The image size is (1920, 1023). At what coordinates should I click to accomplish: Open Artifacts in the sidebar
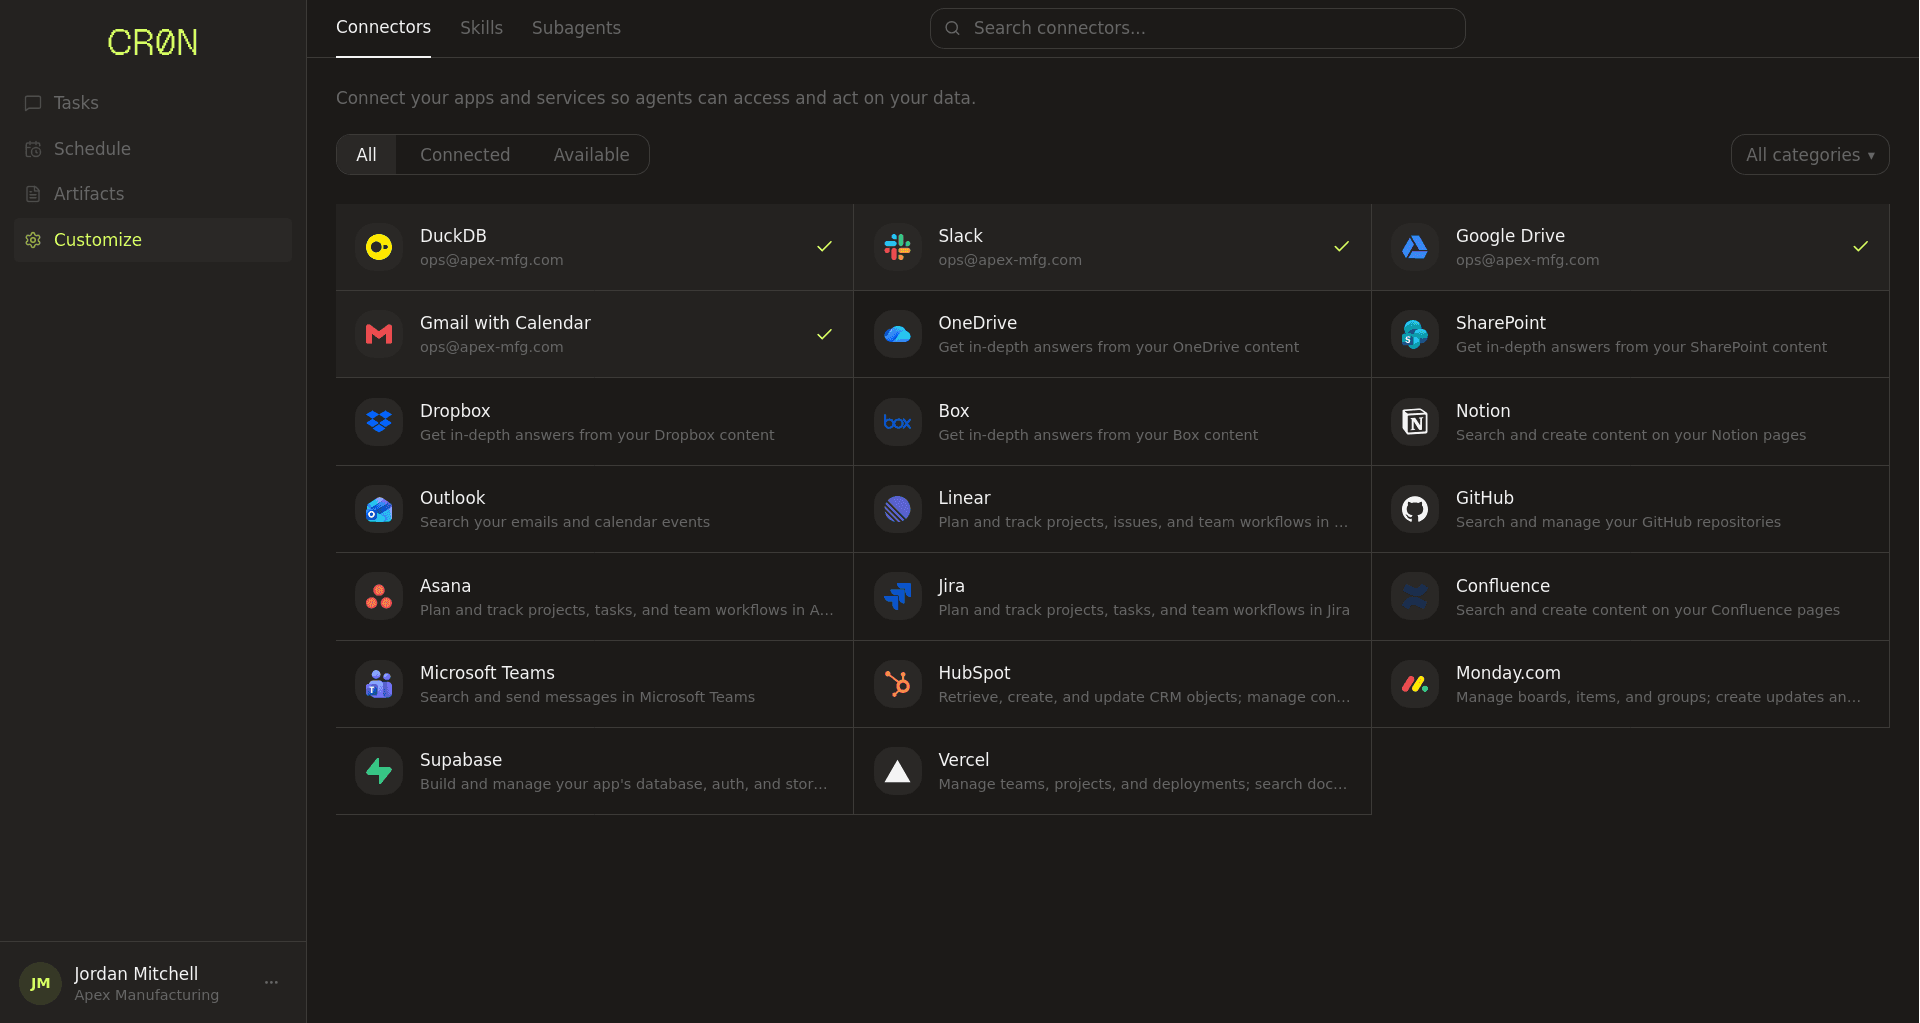[153, 194]
